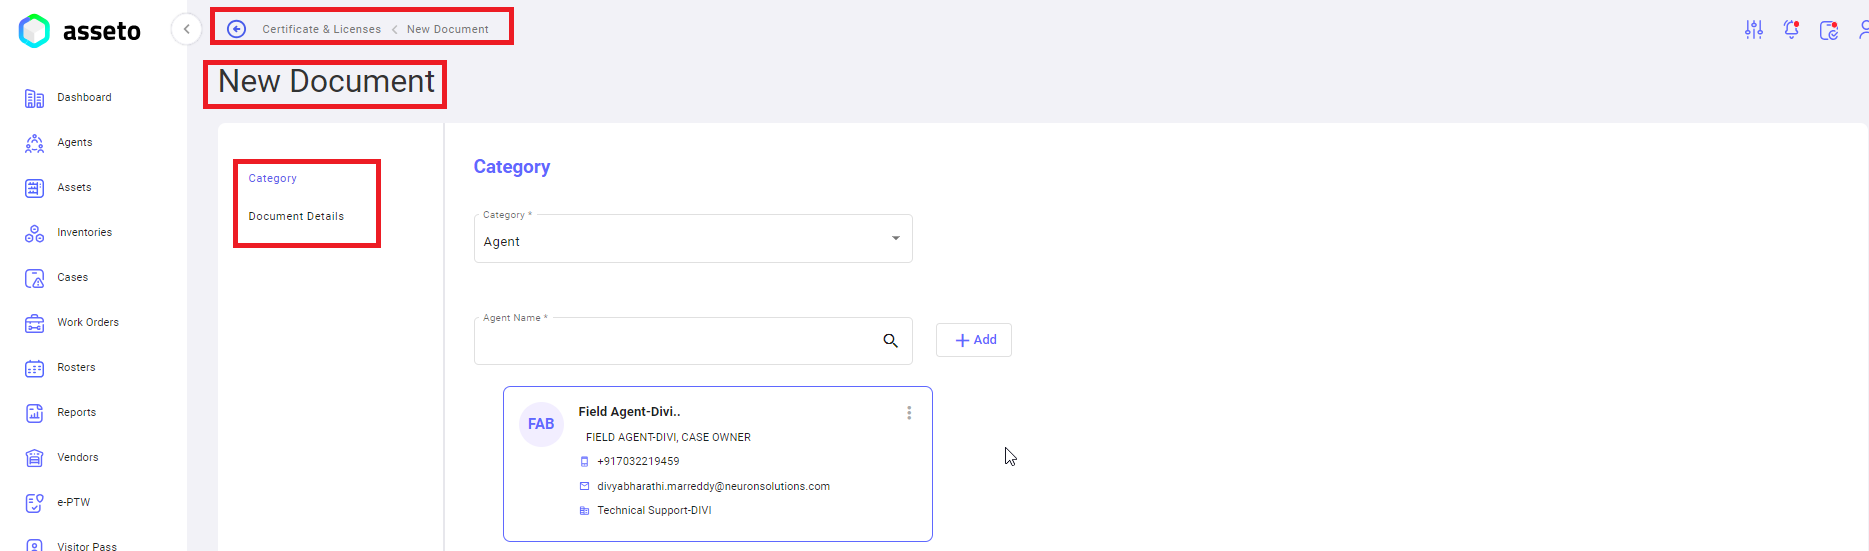Open the three-dot menu on agent card
Screen dimensions: 1869x551
coord(909,413)
